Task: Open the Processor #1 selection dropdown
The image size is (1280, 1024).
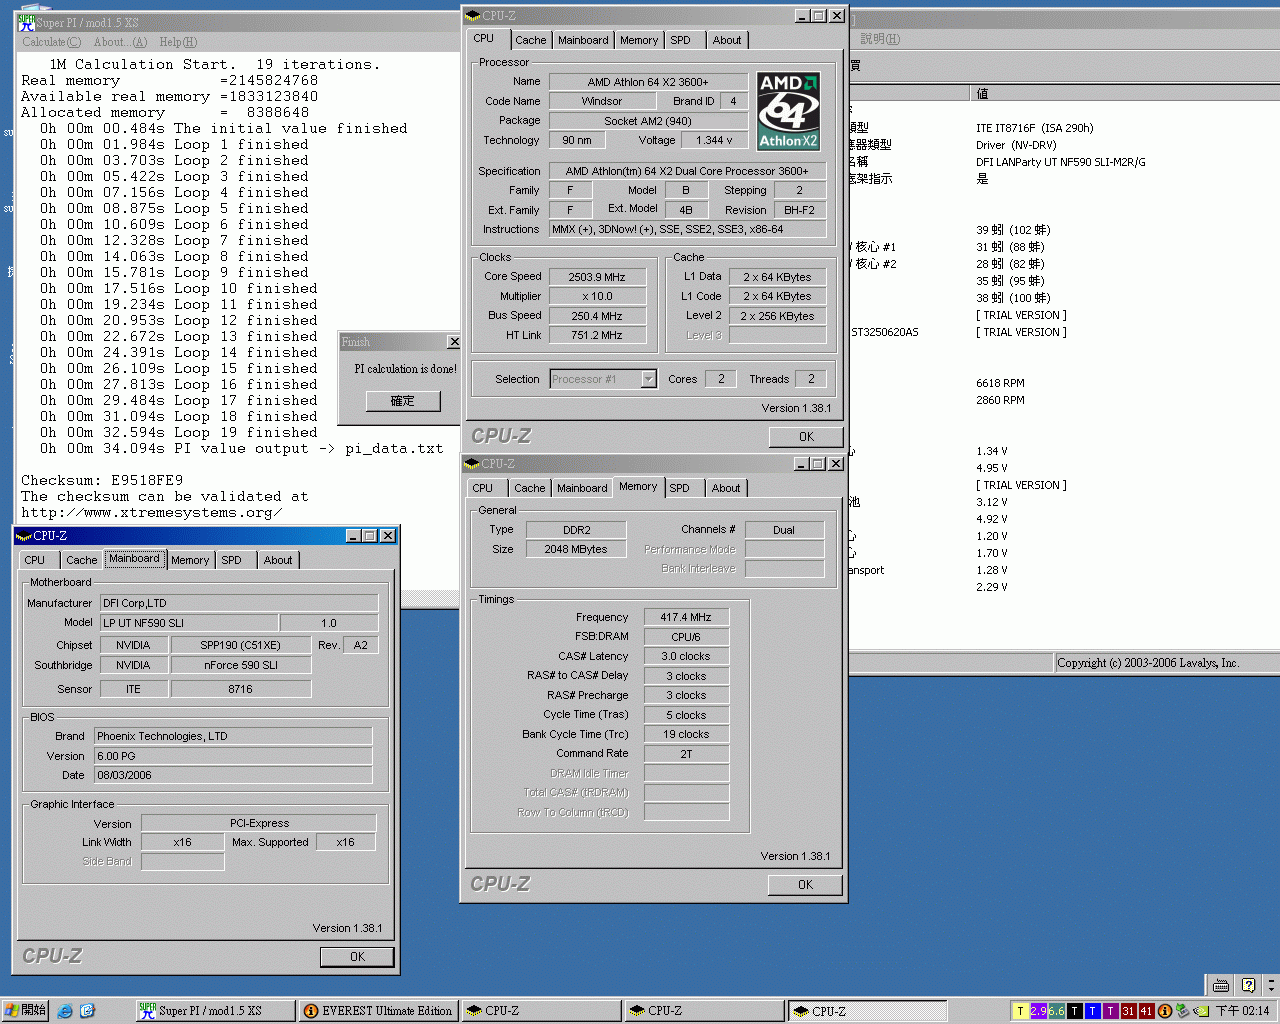Action: [648, 379]
